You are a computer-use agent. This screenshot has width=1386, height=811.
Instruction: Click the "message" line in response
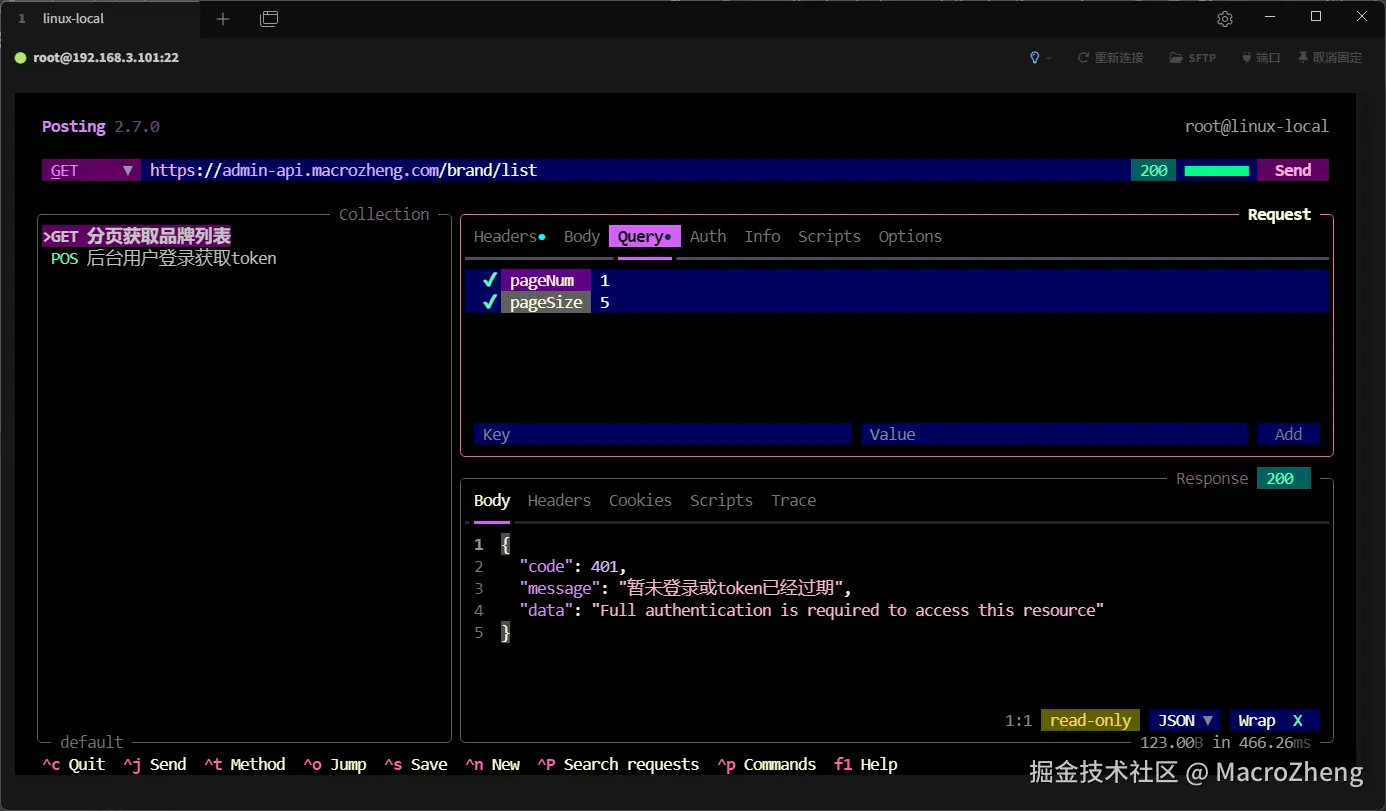click(685, 588)
